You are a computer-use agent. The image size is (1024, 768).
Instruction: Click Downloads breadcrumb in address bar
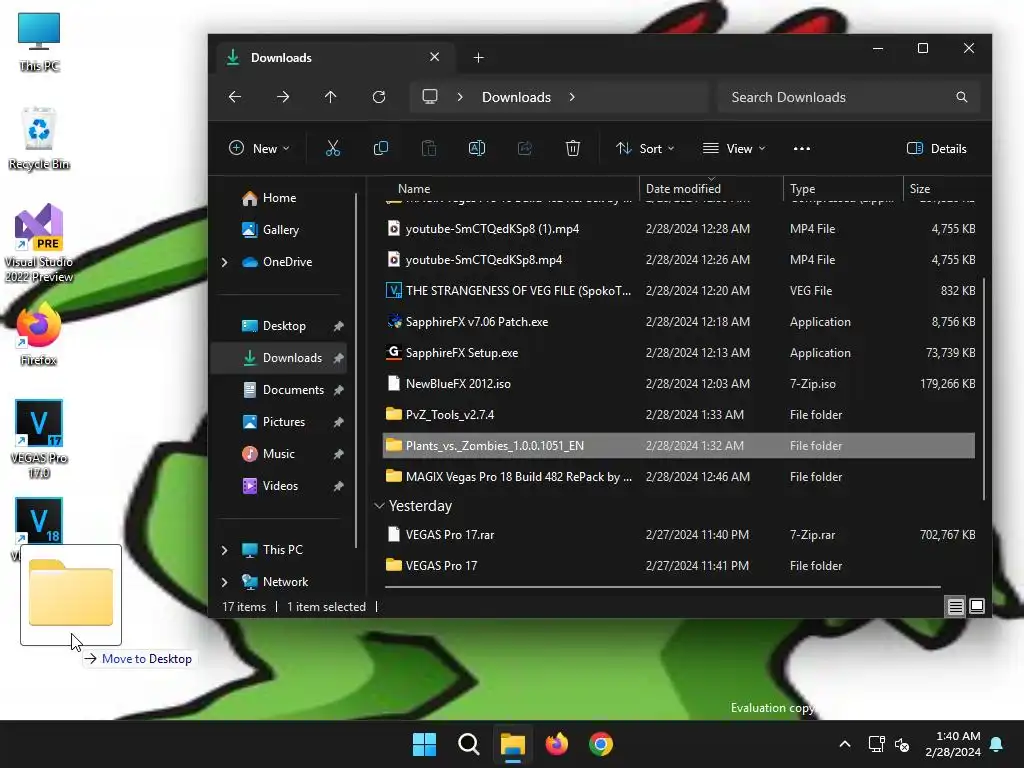coord(516,97)
